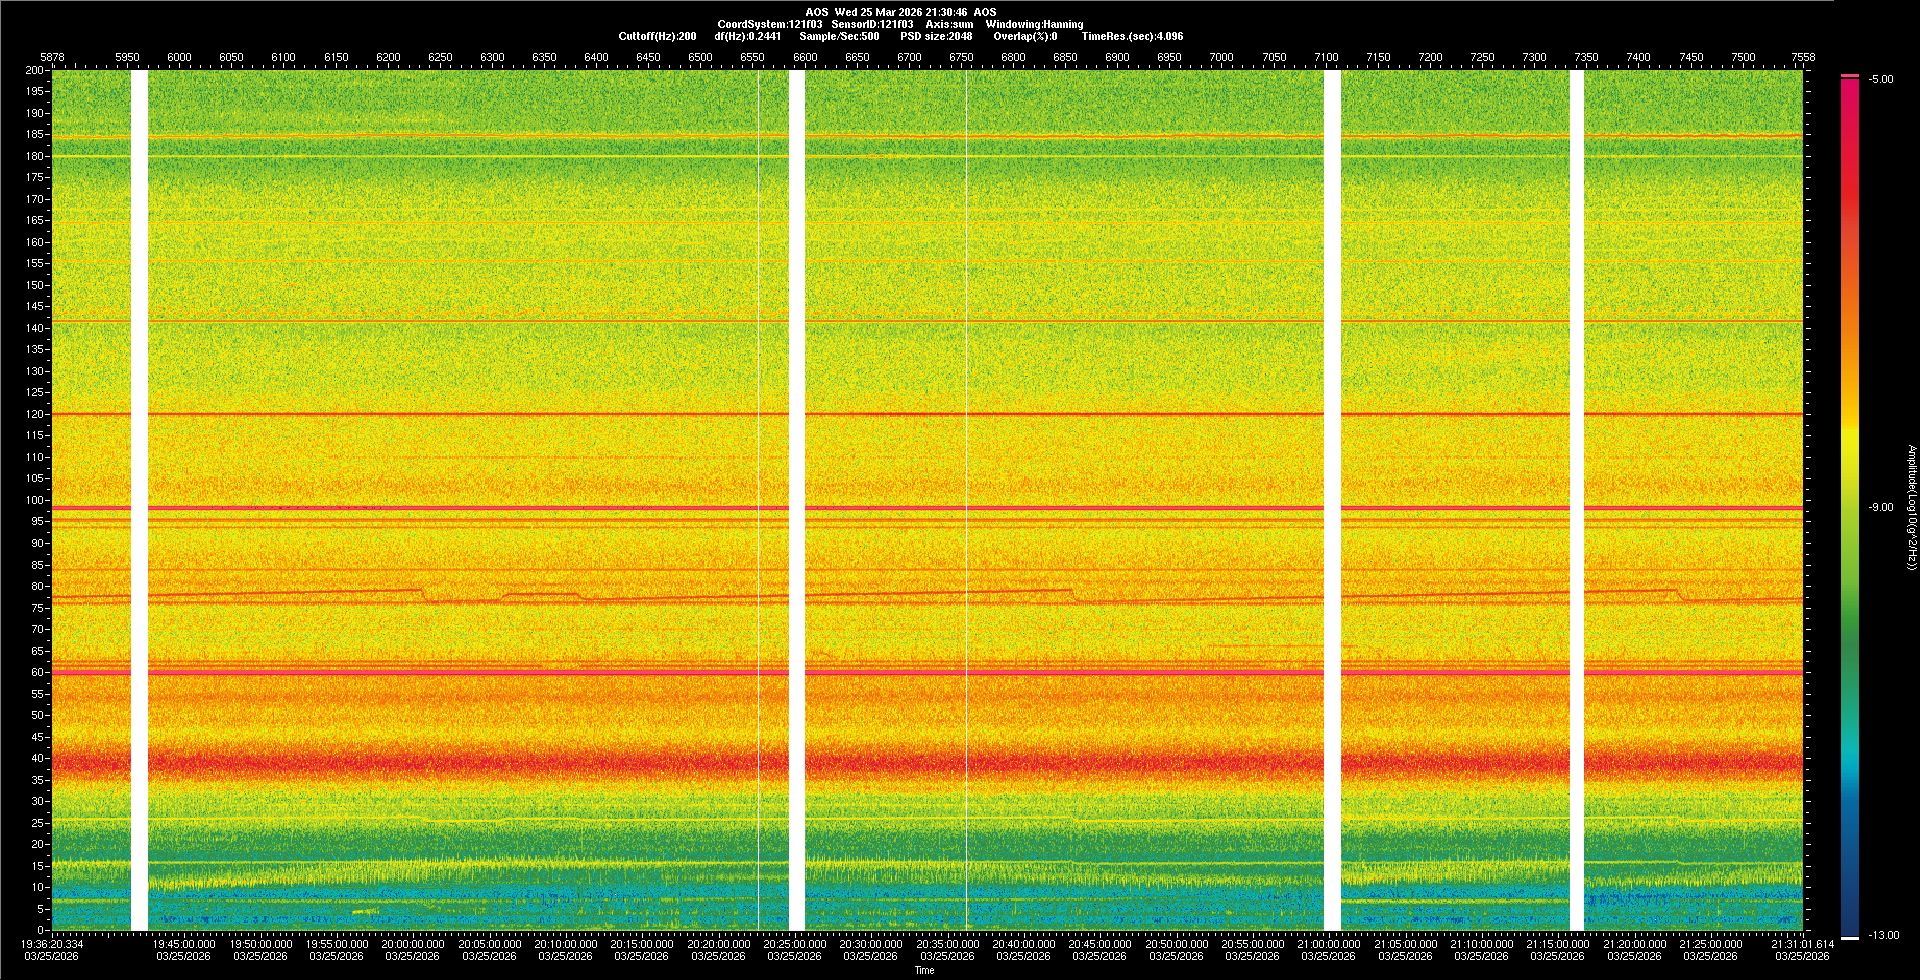Viewport: 1920px width, 980px height.
Task: Select the Windowing:Hanning header text
Action: [1034, 24]
